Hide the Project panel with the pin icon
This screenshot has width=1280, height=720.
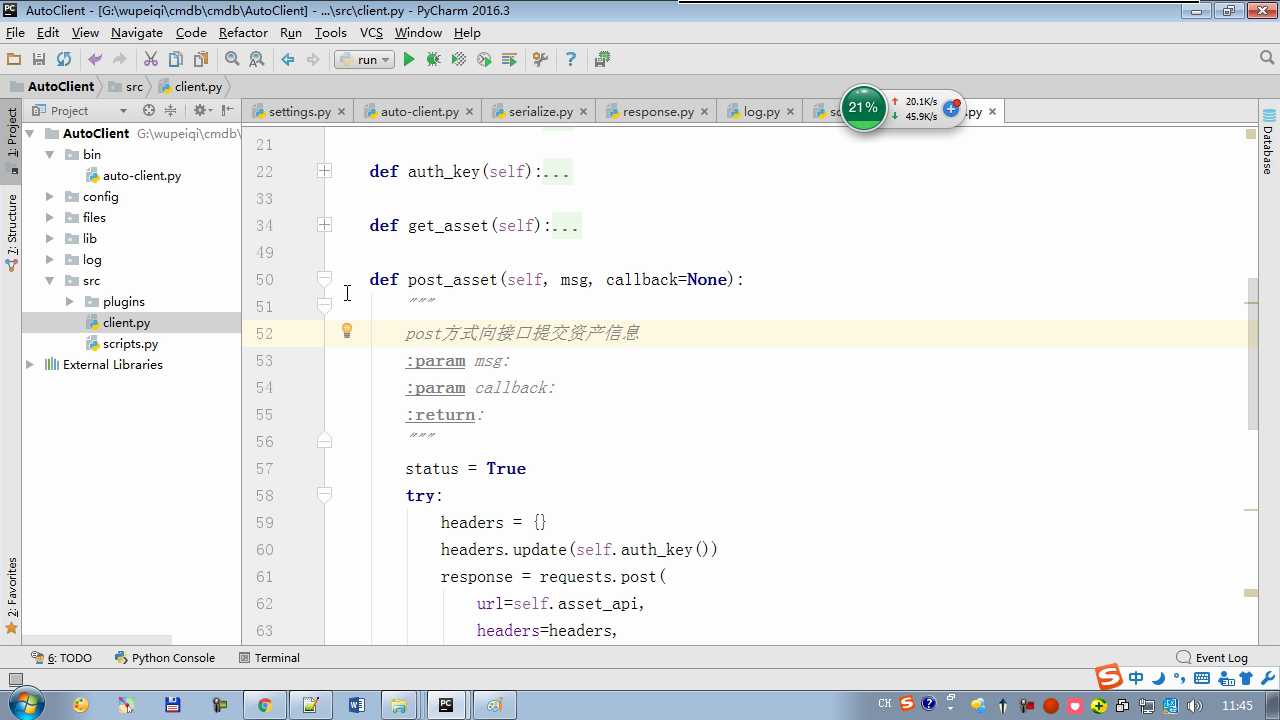(228, 111)
